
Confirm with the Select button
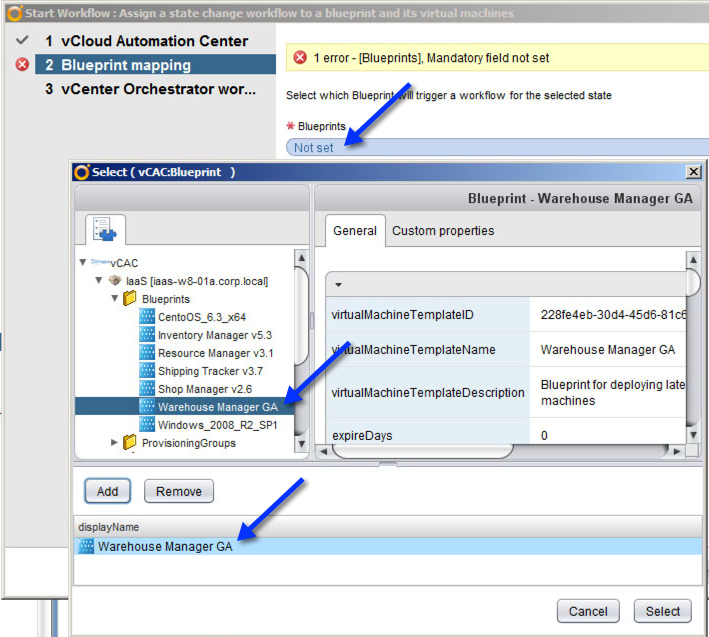[662, 611]
